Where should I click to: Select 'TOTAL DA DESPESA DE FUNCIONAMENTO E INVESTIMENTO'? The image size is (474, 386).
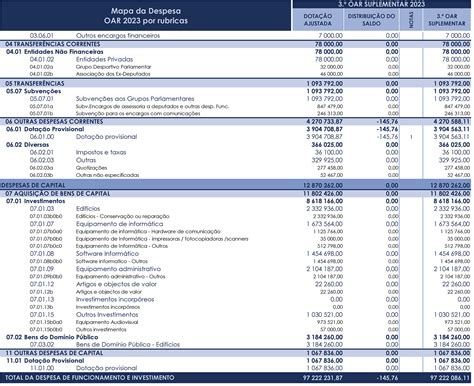[x=89, y=378]
